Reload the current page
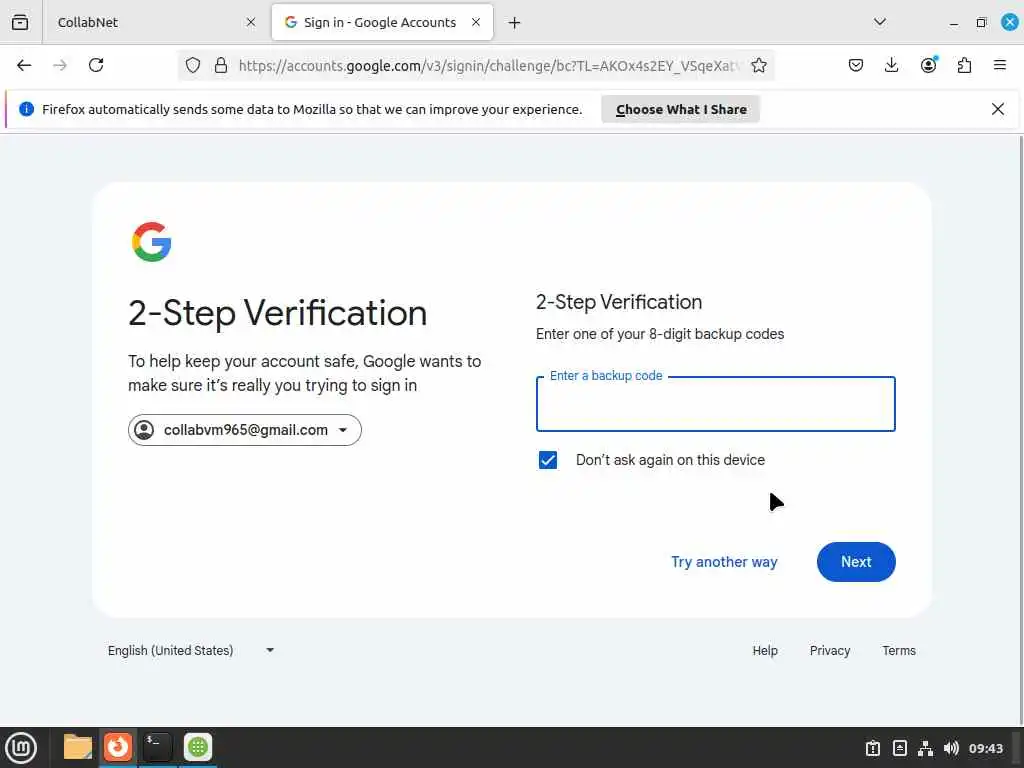 [96, 65]
